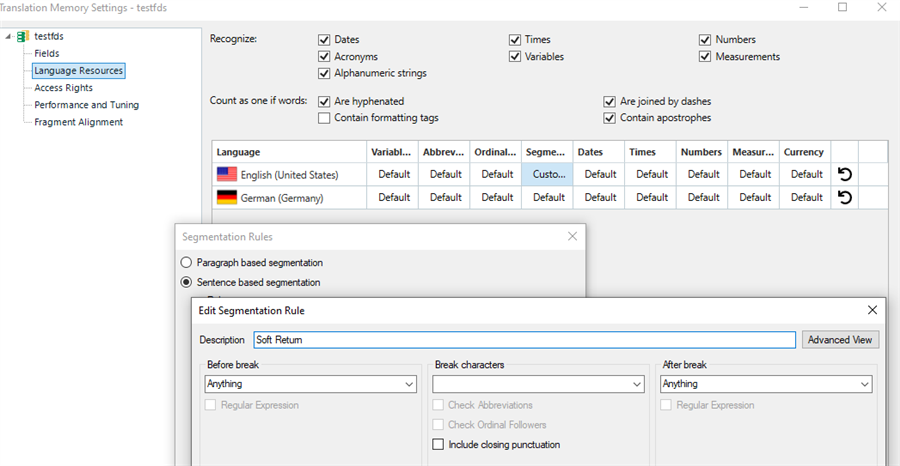Uncheck the Acronyms recognize checkbox
The height and width of the screenshot is (466, 900).
point(324,57)
